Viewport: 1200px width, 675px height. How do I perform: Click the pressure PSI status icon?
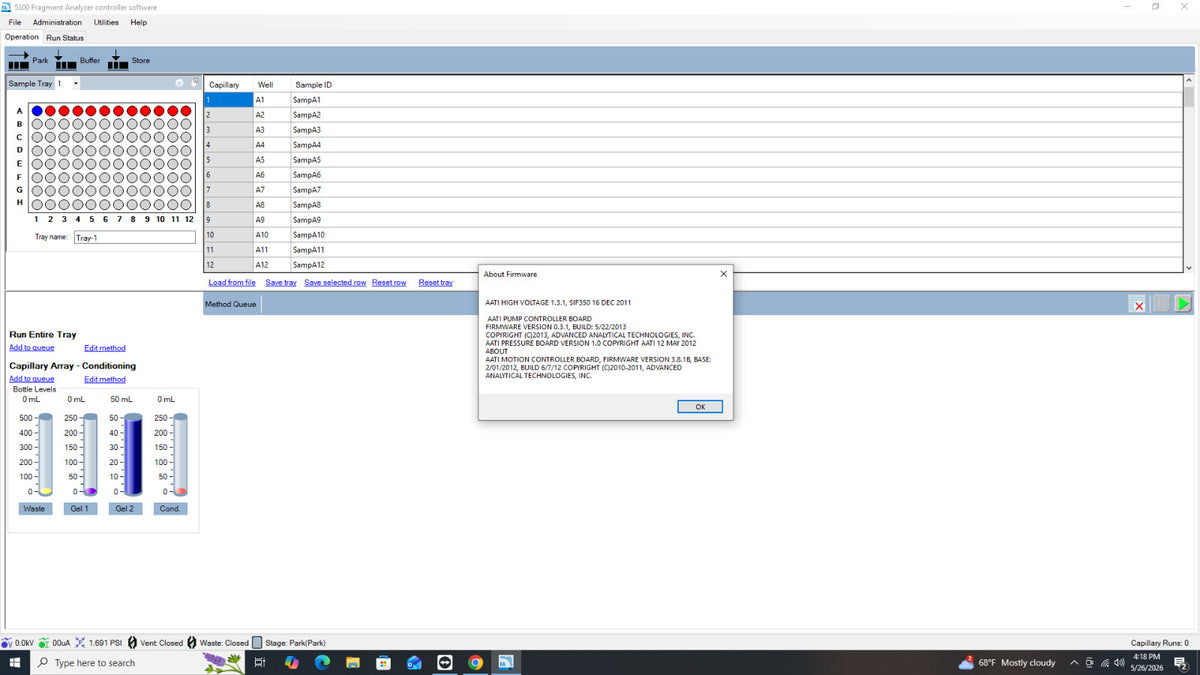tap(80, 643)
